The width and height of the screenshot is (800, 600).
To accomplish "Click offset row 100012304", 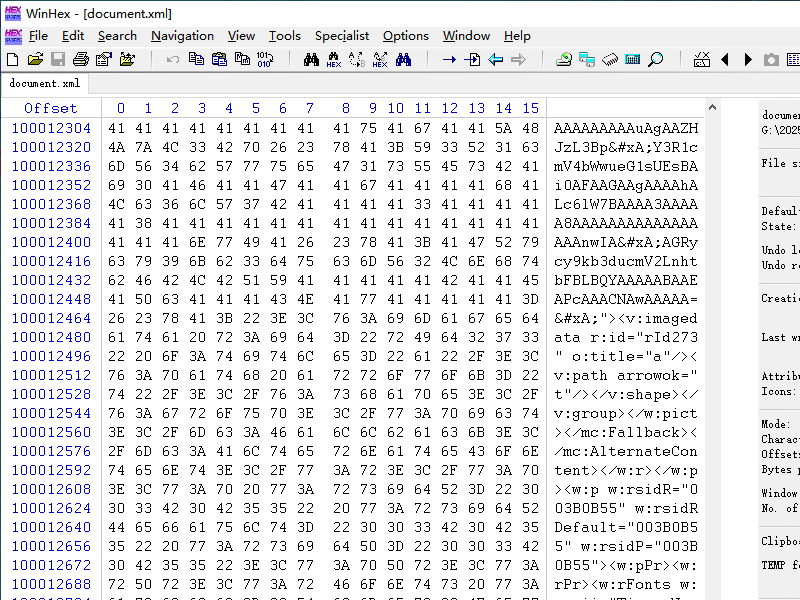I will pyautogui.click(x=51, y=128).
